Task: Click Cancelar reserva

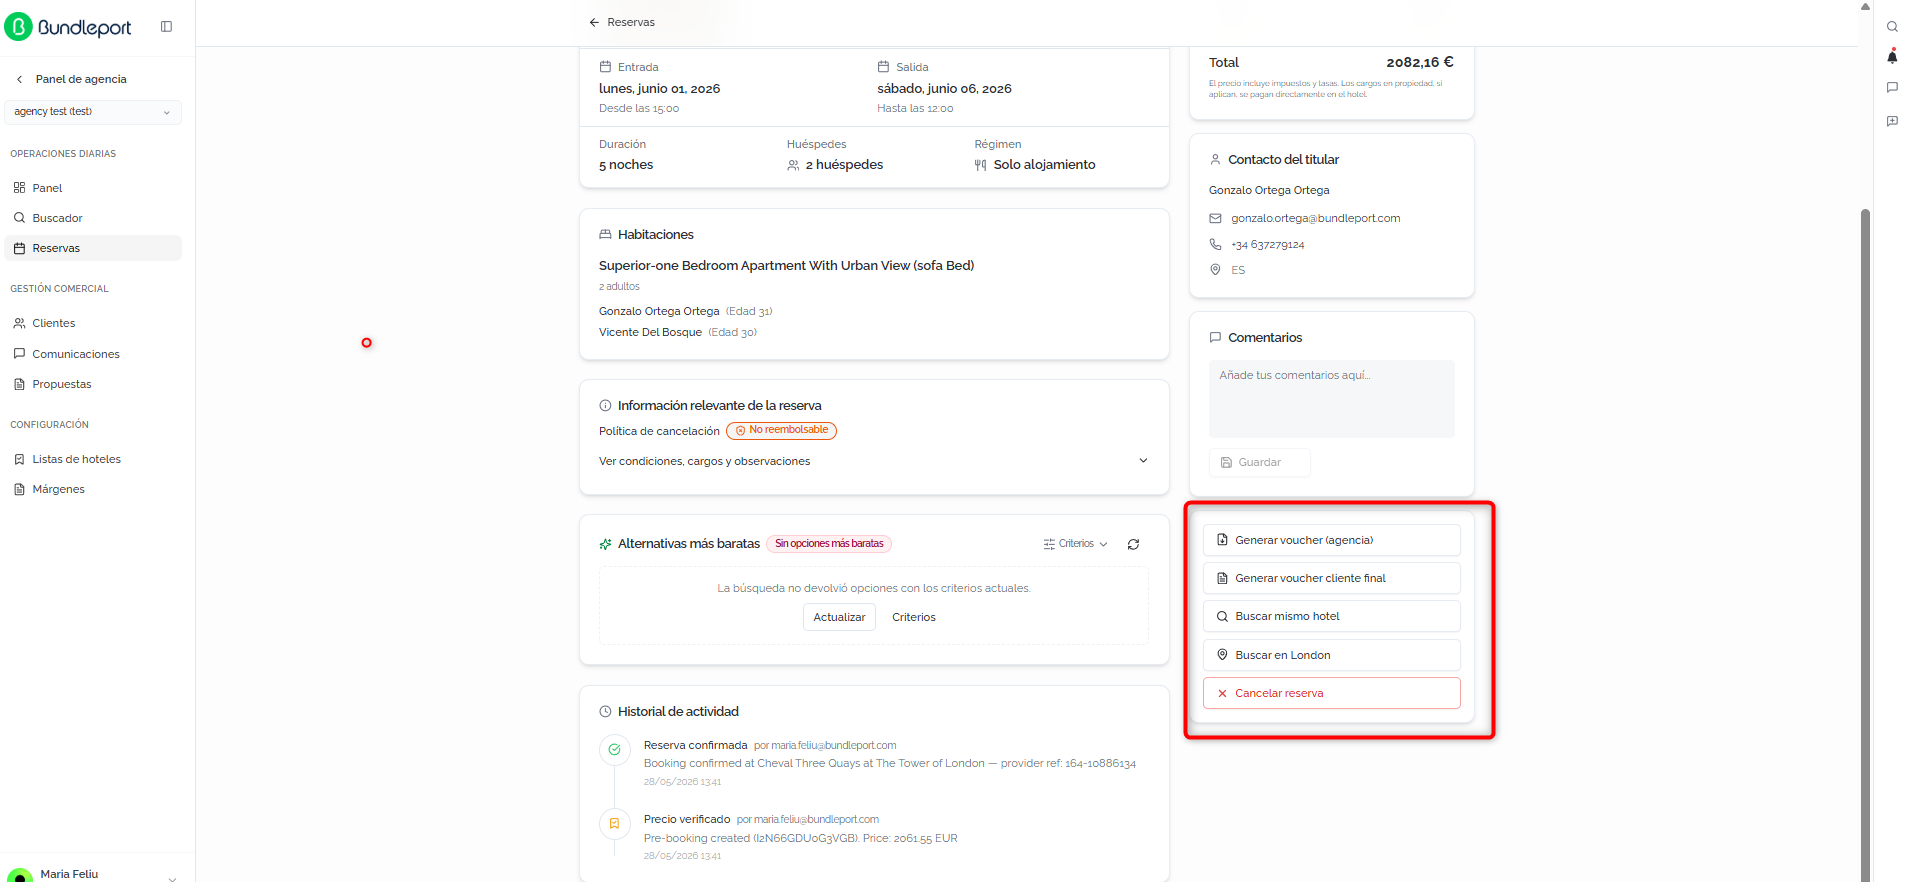Action: 1331,693
